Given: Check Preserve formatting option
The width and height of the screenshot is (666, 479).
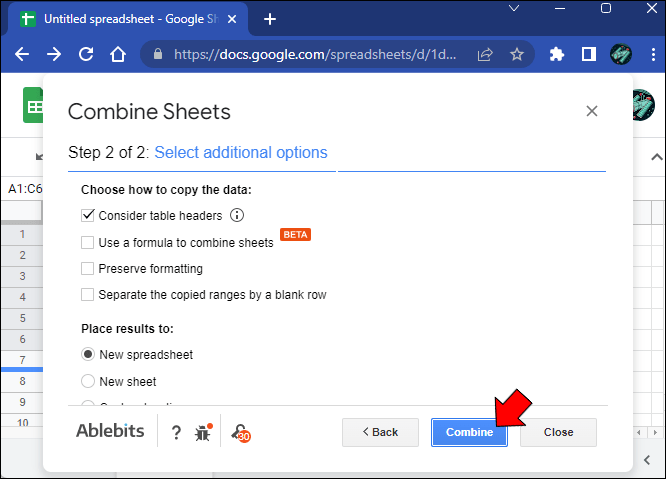Looking at the screenshot, I should pyautogui.click(x=88, y=268).
